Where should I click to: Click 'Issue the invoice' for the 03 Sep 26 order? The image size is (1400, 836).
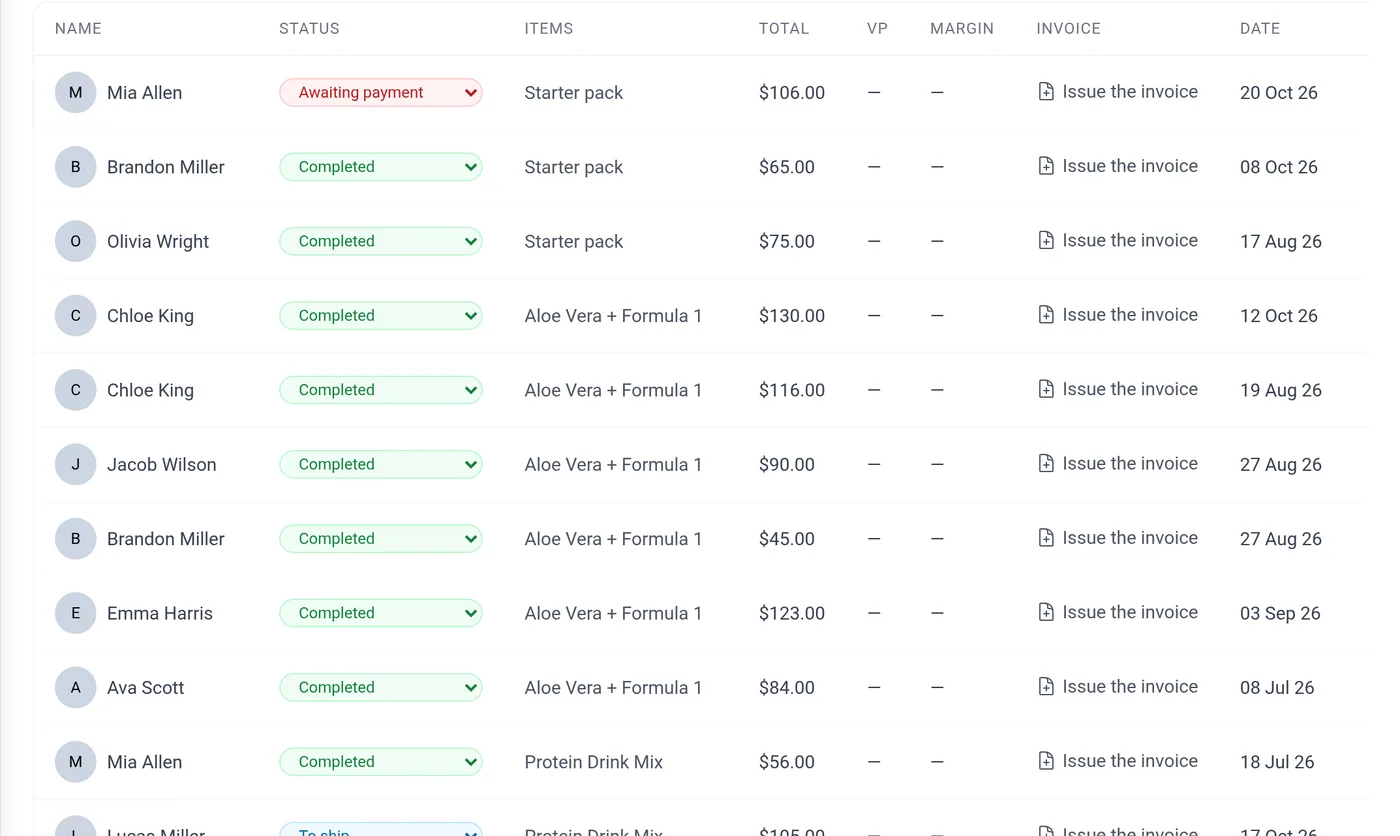point(1130,612)
